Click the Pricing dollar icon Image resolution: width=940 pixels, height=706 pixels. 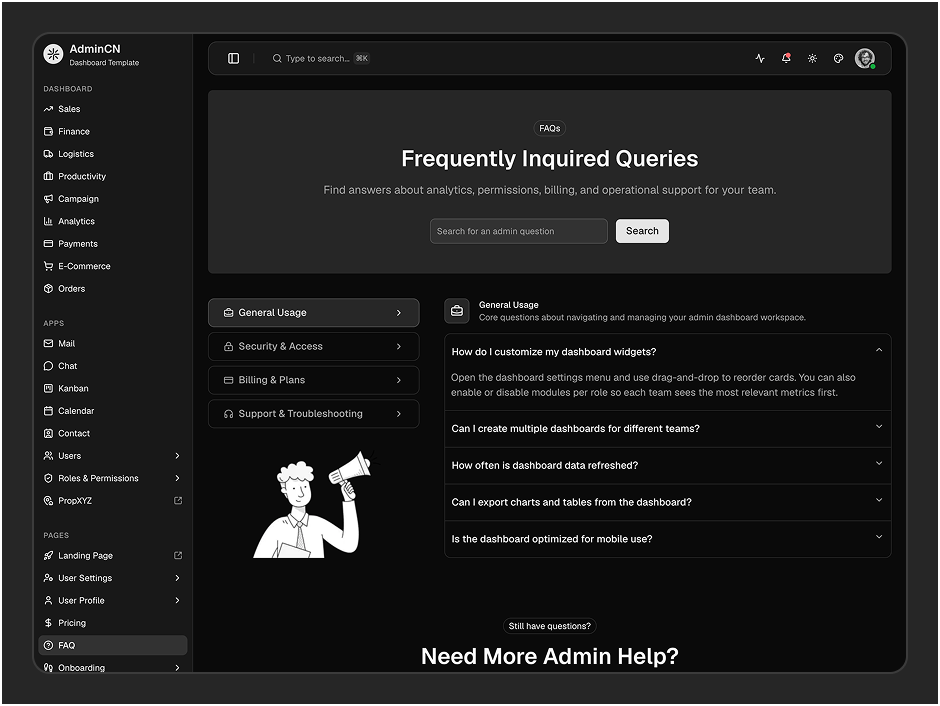(x=49, y=623)
